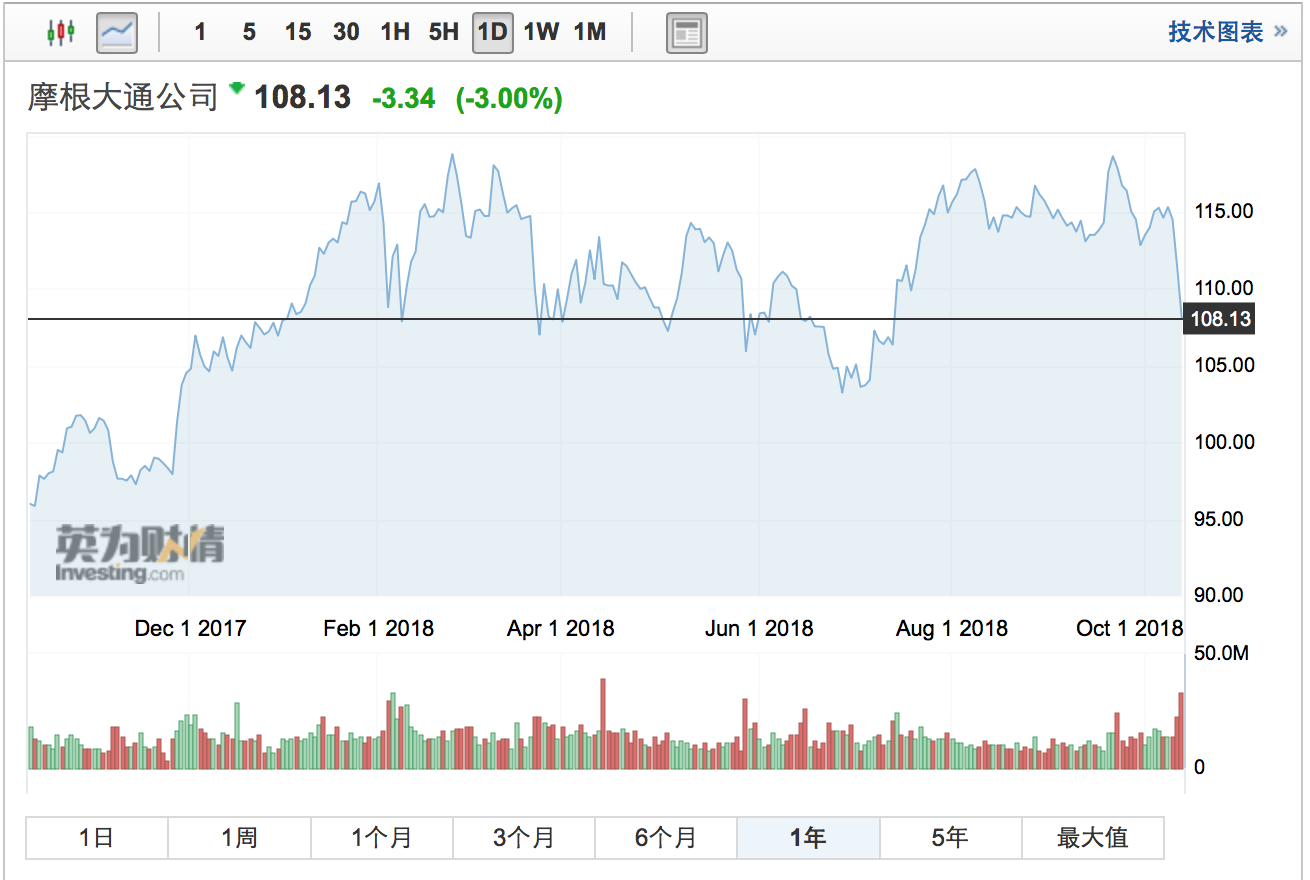Screen dimensions: 1310x880
Task: Click the 100.00 price axis label
Action: tap(1225, 442)
